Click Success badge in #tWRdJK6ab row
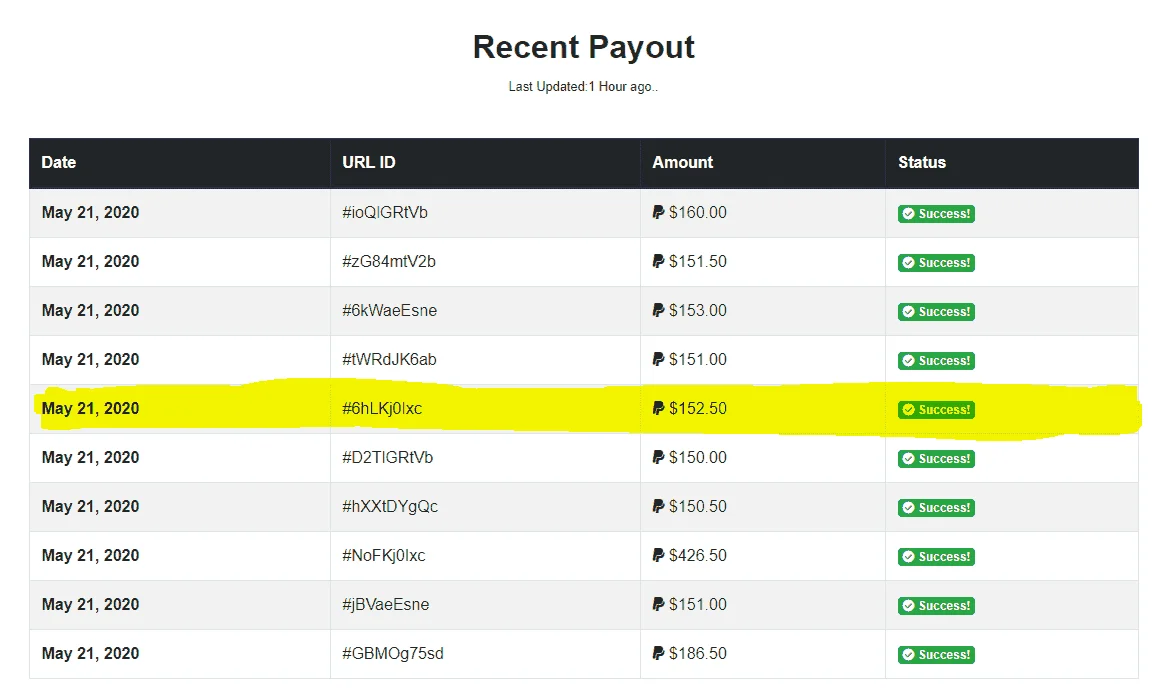The height and width of the screenshot is (694, 1165). point(936,361)
